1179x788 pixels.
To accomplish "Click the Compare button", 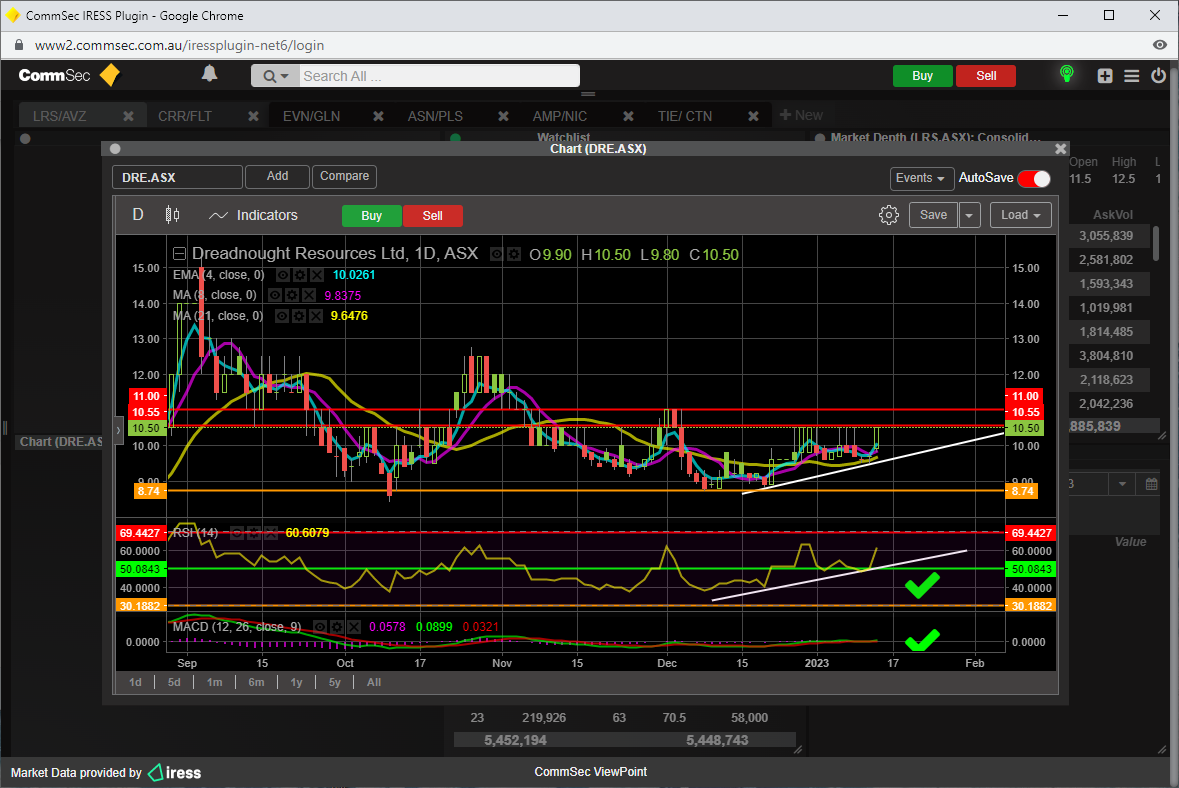I will [344, 176].
